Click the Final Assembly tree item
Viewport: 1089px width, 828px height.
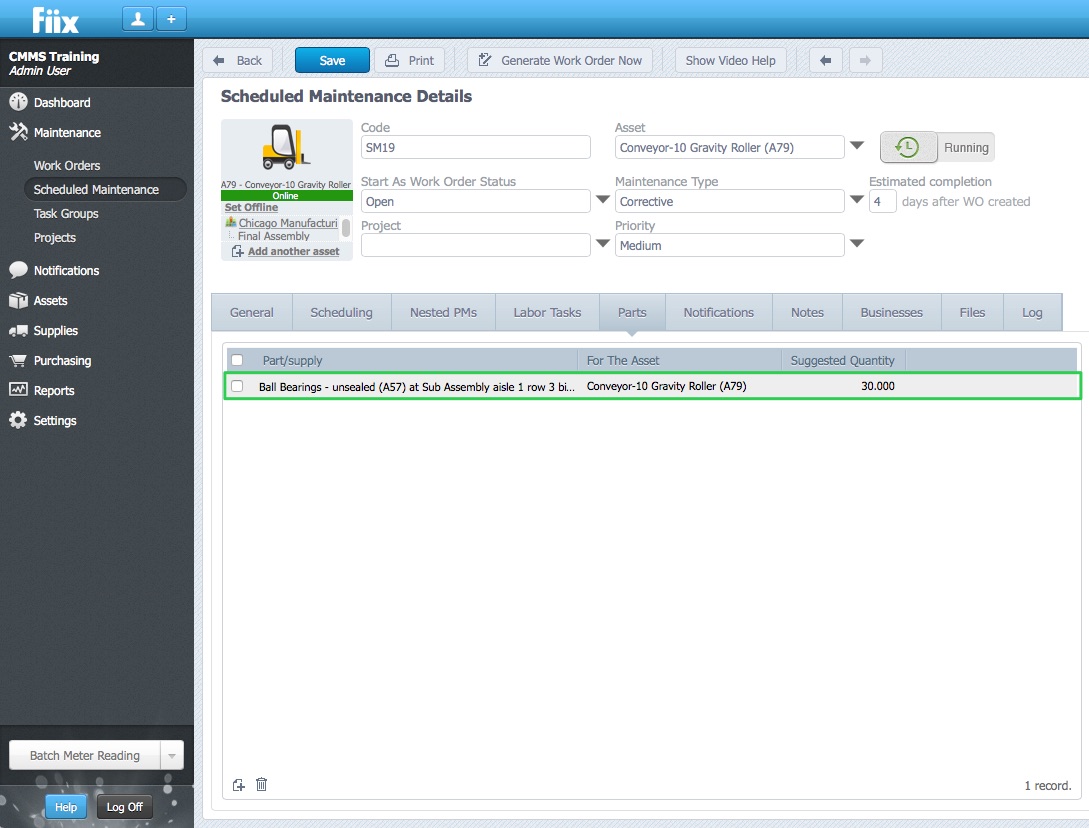pyautogui.click(x=274, y=236)
